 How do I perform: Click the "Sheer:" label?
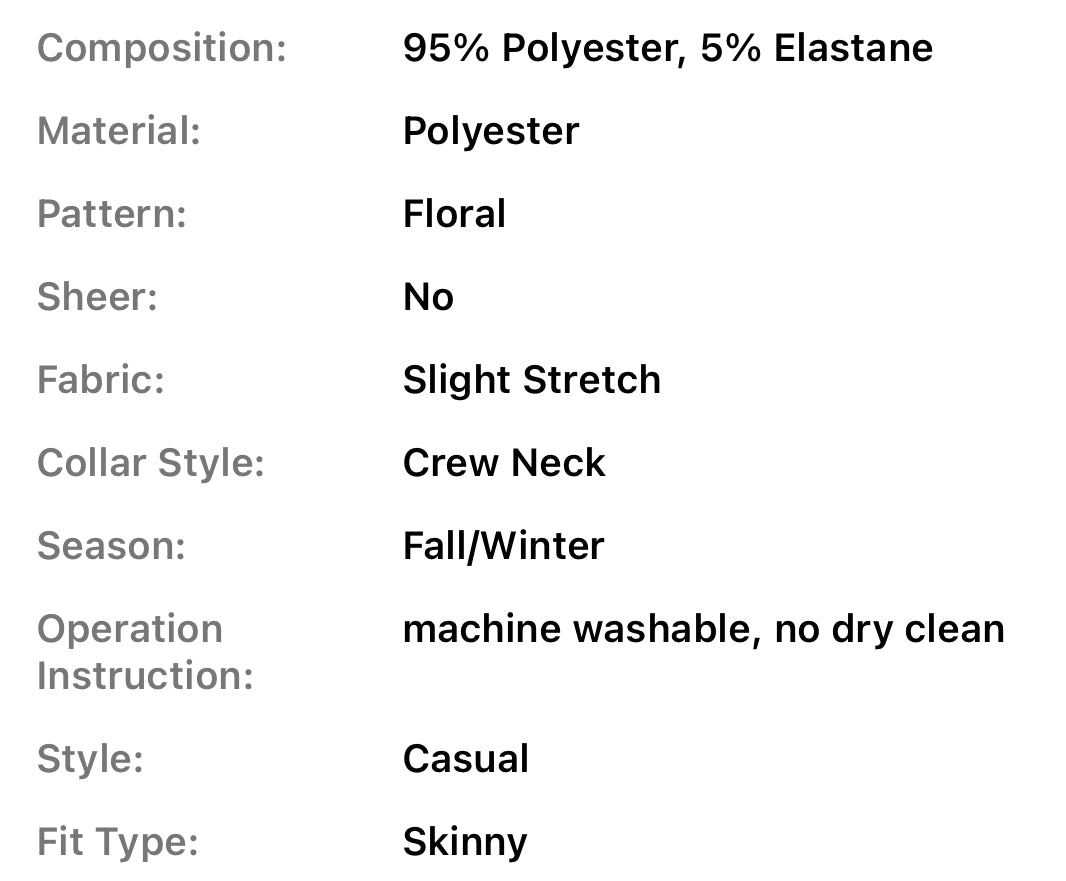[x=97, y=298]
